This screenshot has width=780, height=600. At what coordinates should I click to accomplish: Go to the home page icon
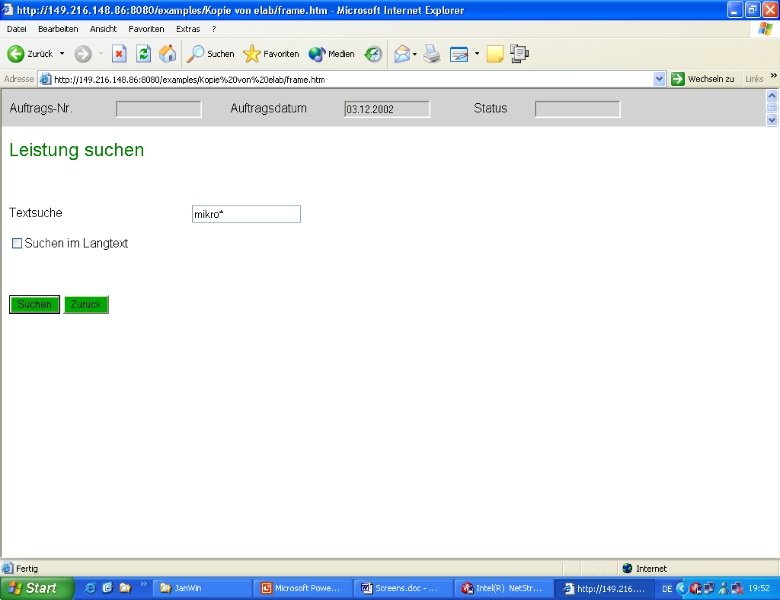168,54
